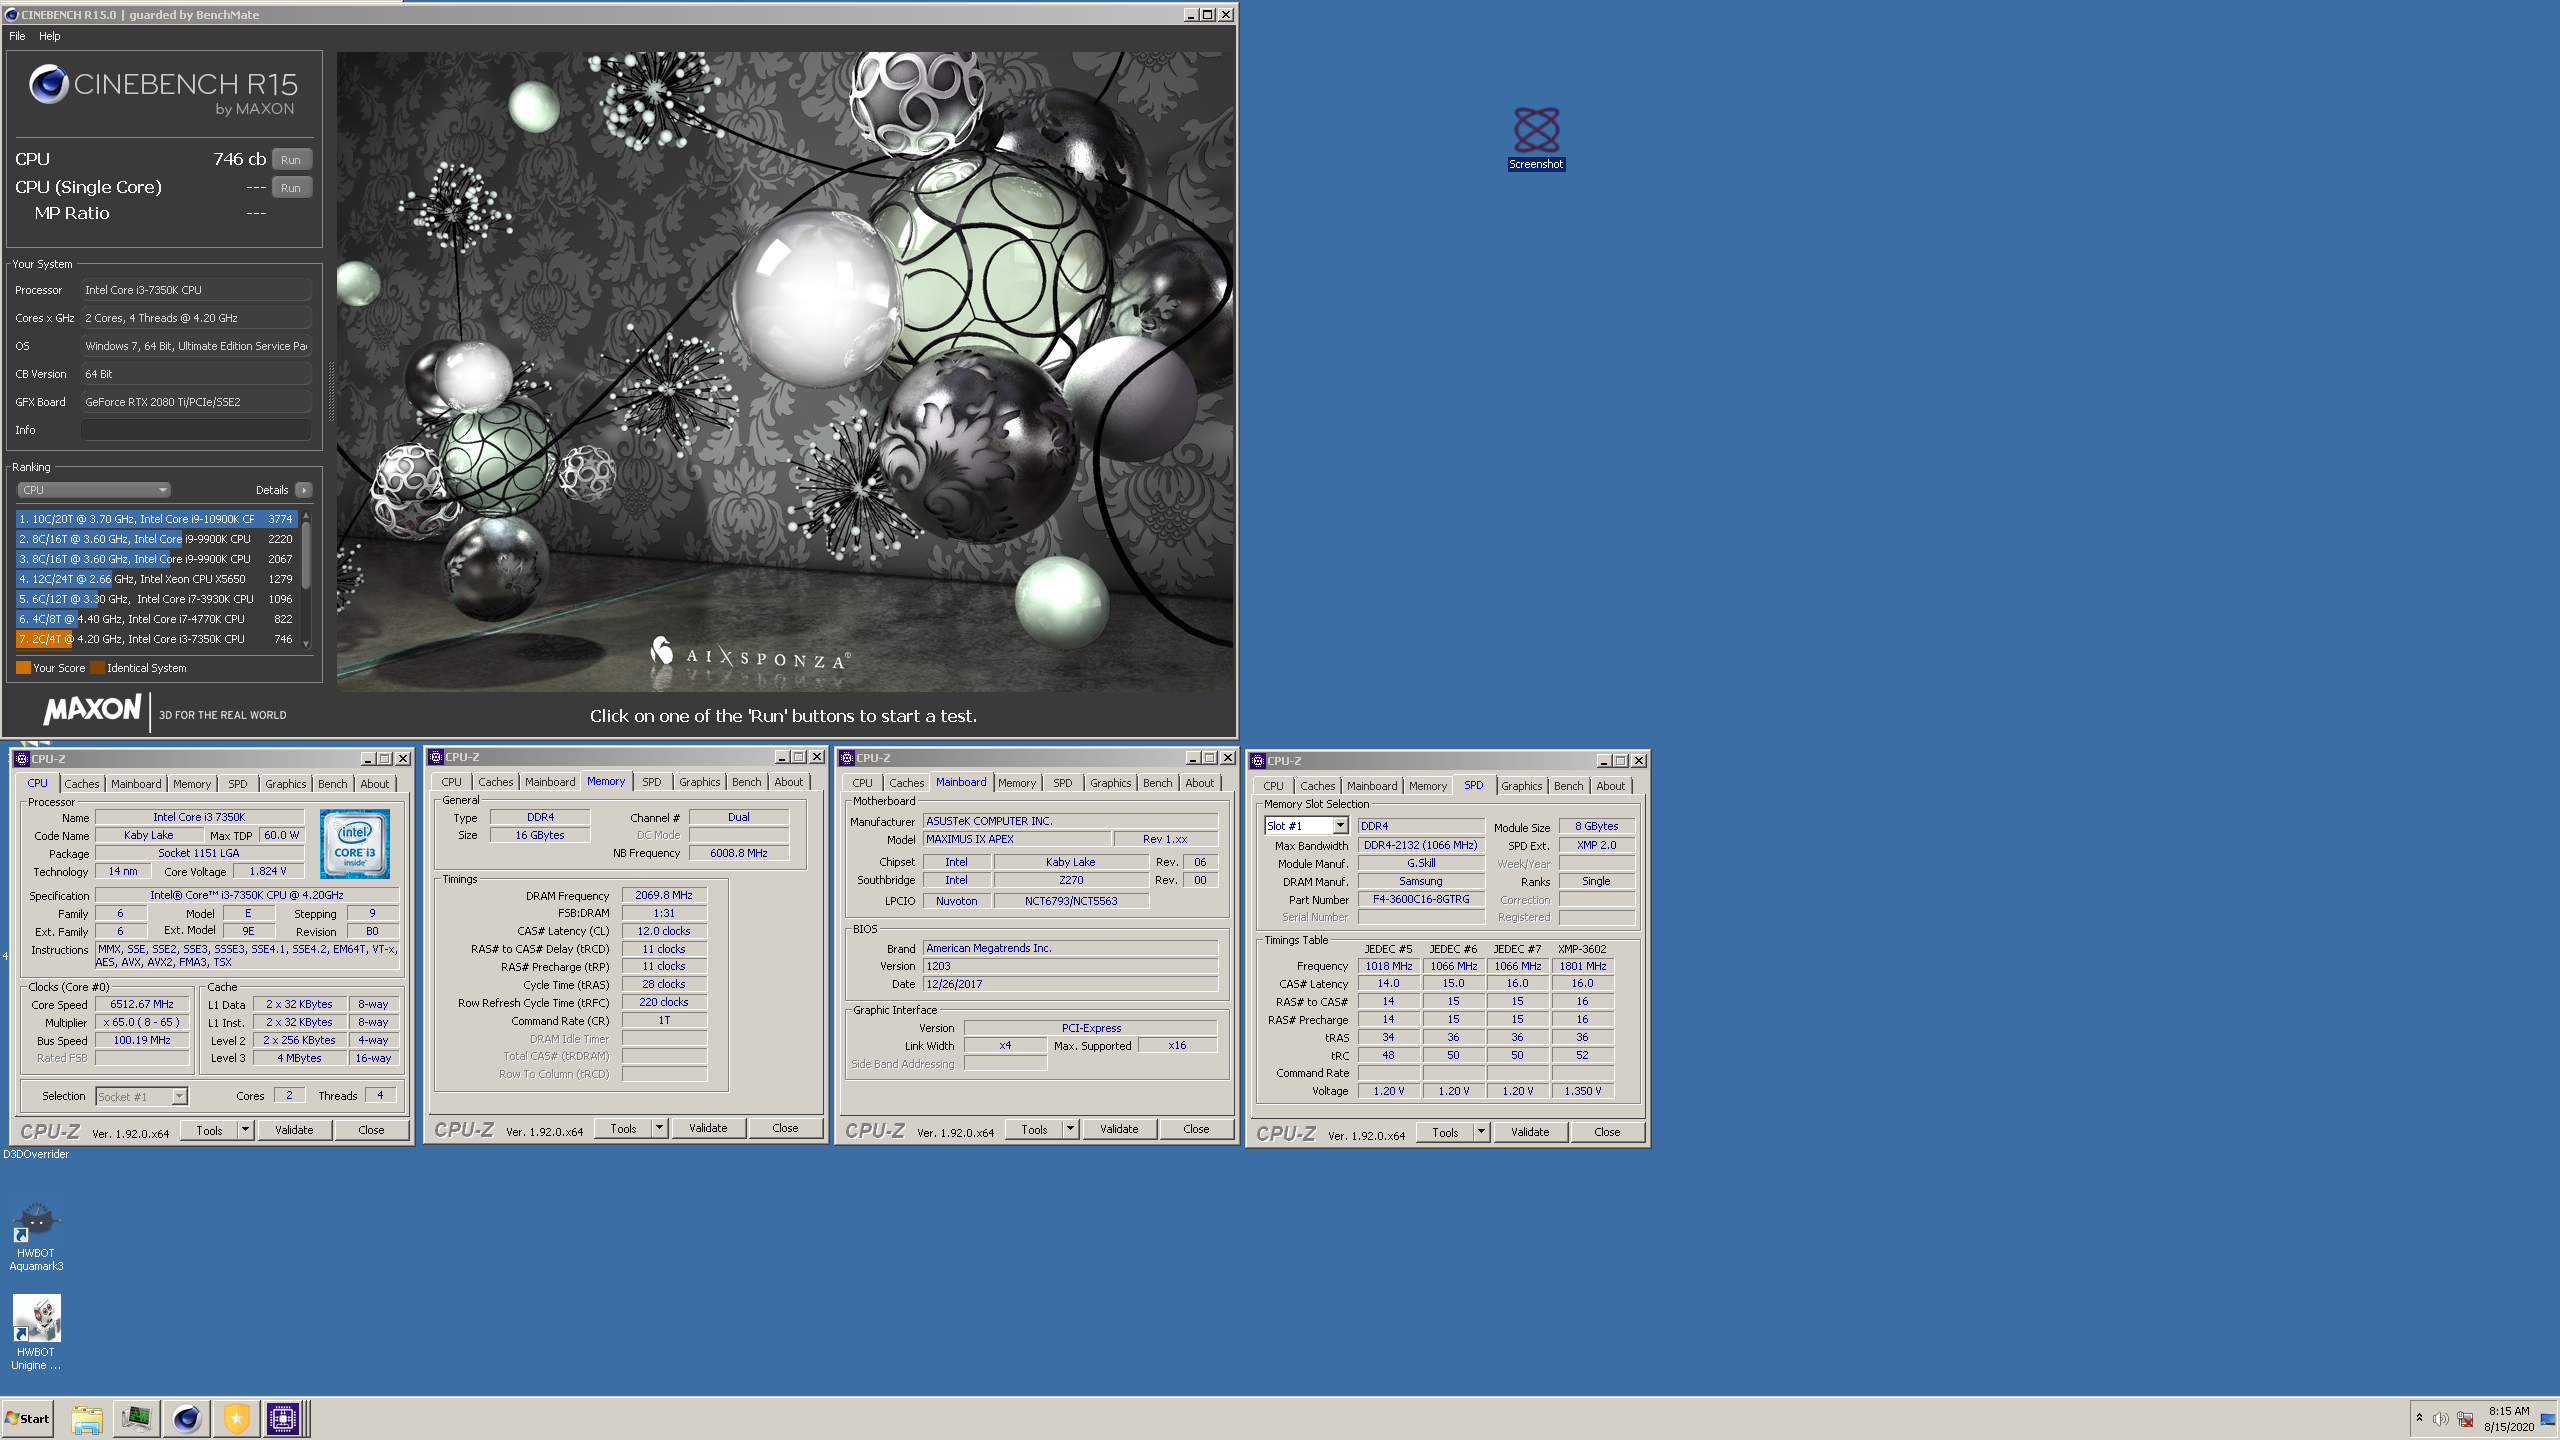Select ranking entry Intel Xeon CPU X5650
Screen dimensions: 2560x1440
(x=156, y=579)
